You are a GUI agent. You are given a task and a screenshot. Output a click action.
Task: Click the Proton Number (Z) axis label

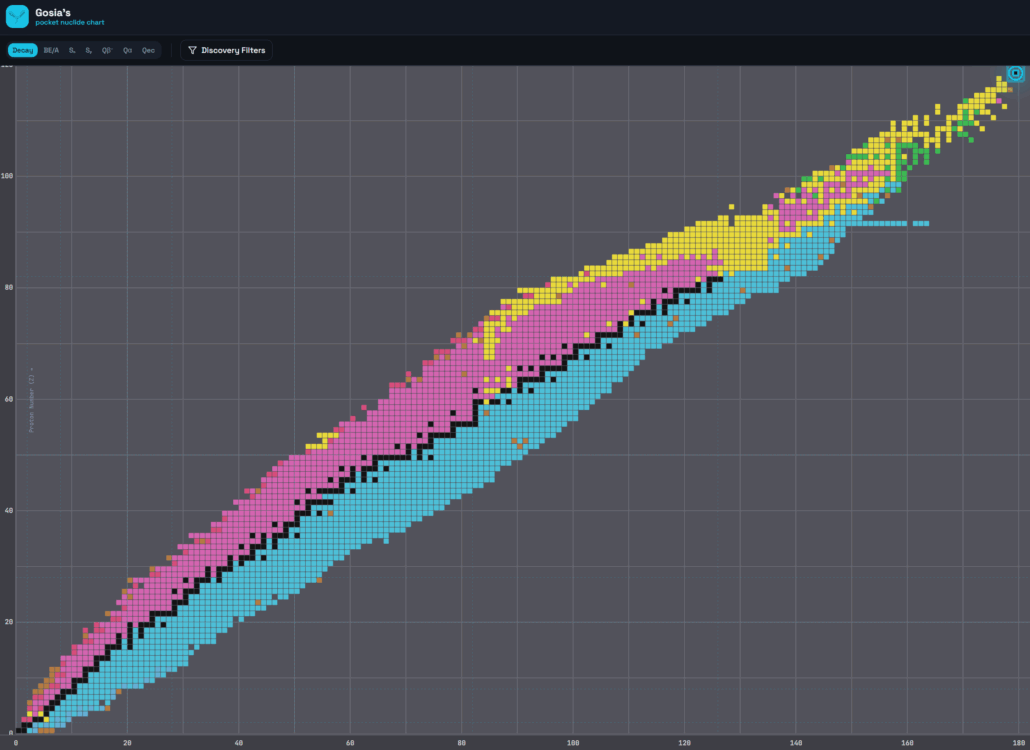[x=32, y=403]
